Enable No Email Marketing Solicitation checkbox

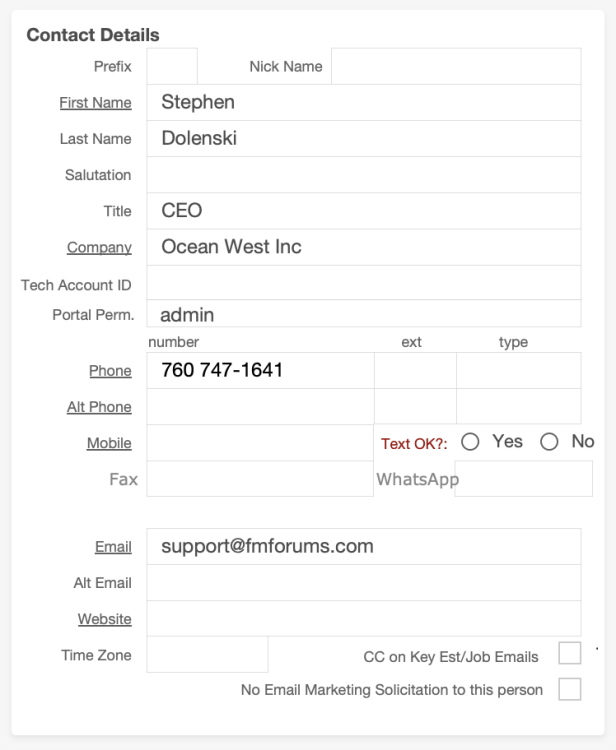click(569, 689)
